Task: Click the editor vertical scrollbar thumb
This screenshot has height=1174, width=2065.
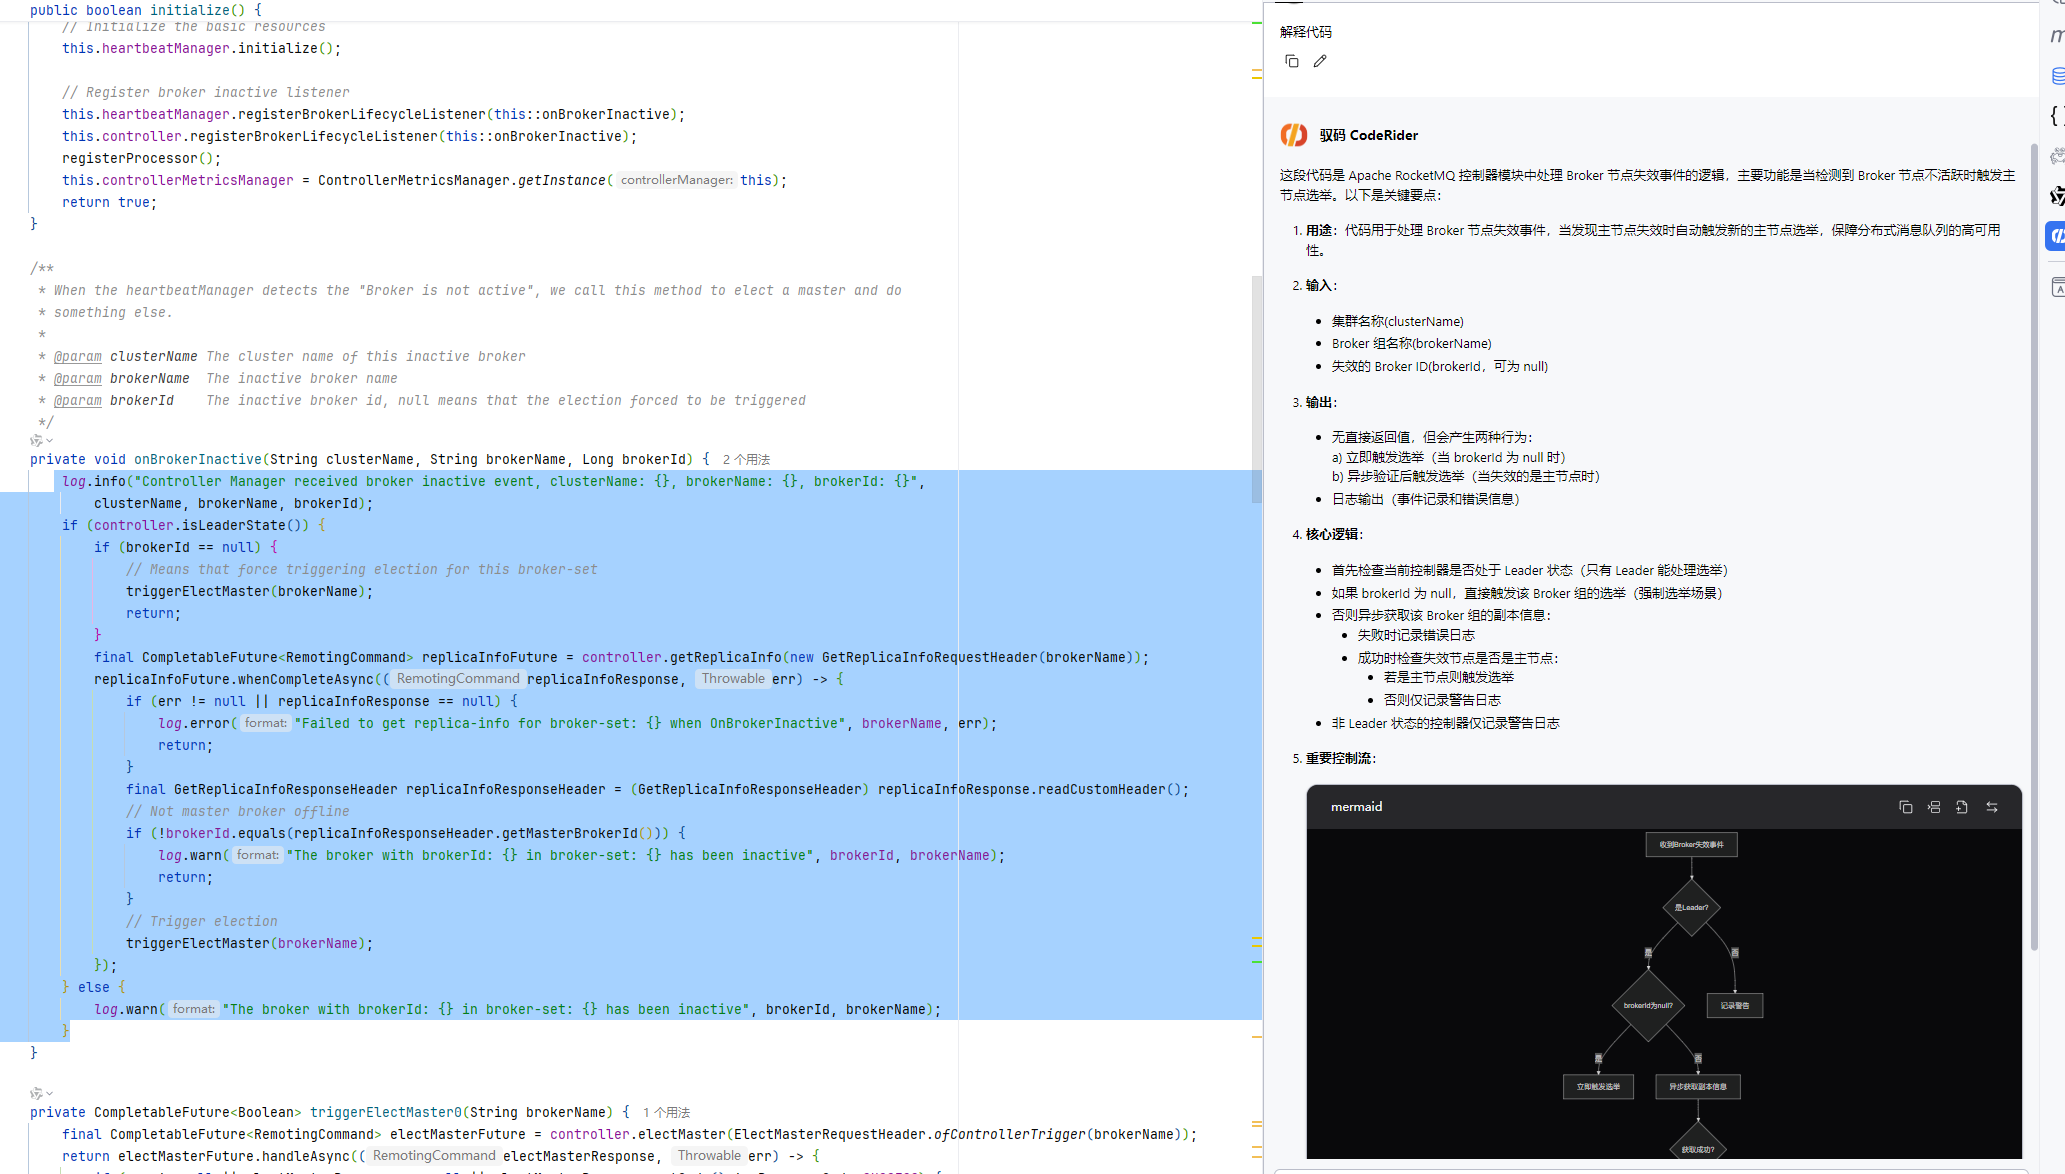Action: [x=1257, y=390]
